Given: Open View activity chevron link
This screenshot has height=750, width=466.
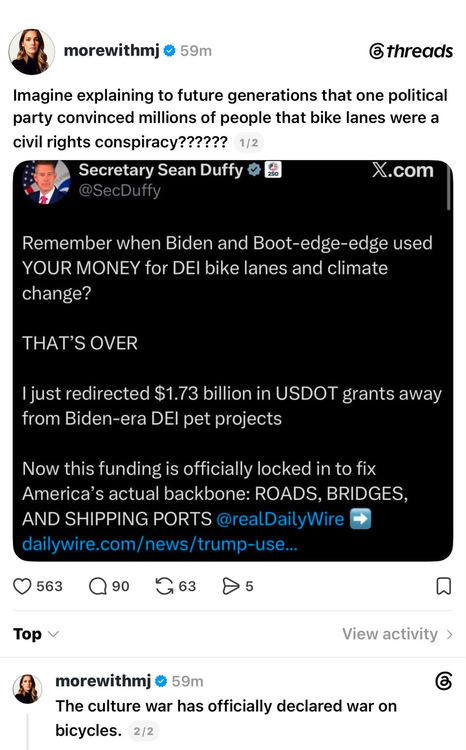Looking at the screenshot, I should click(397, 634).
